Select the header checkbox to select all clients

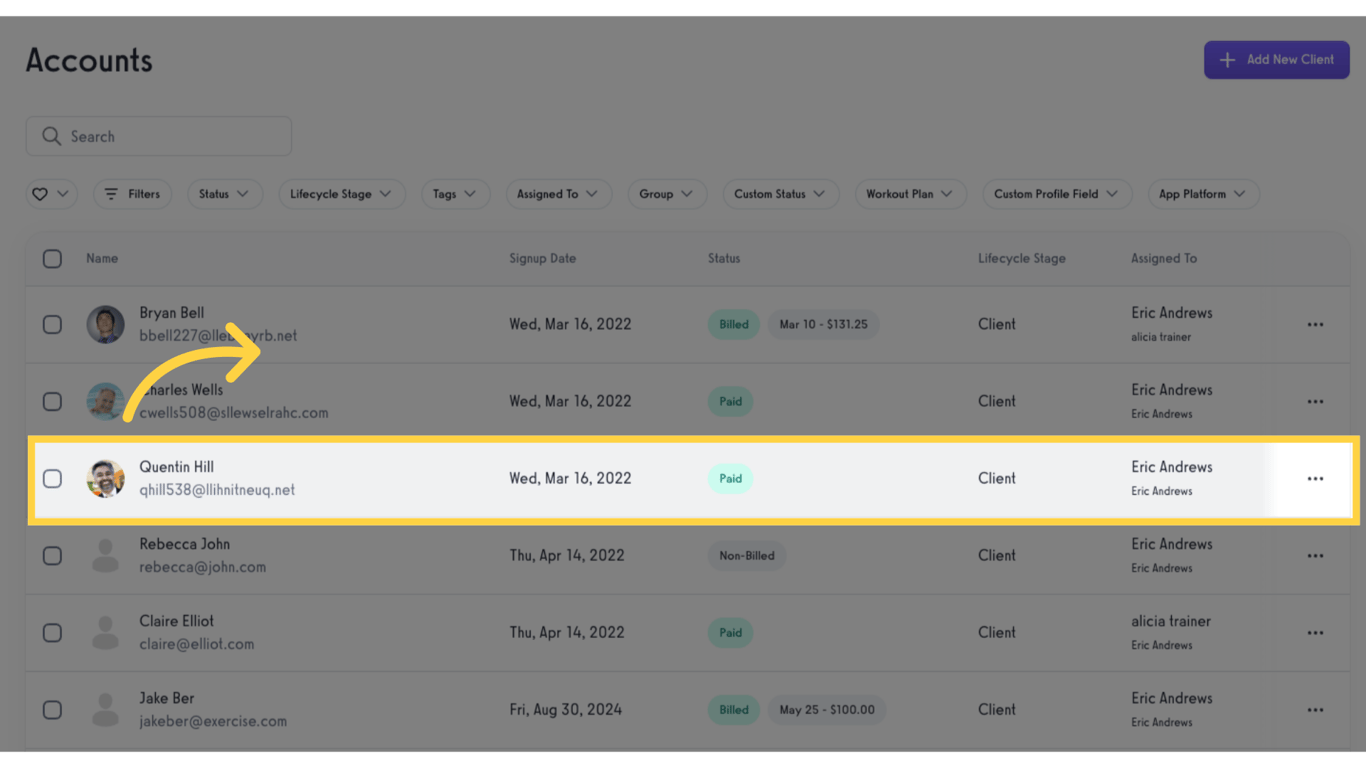tap(52, 258)
